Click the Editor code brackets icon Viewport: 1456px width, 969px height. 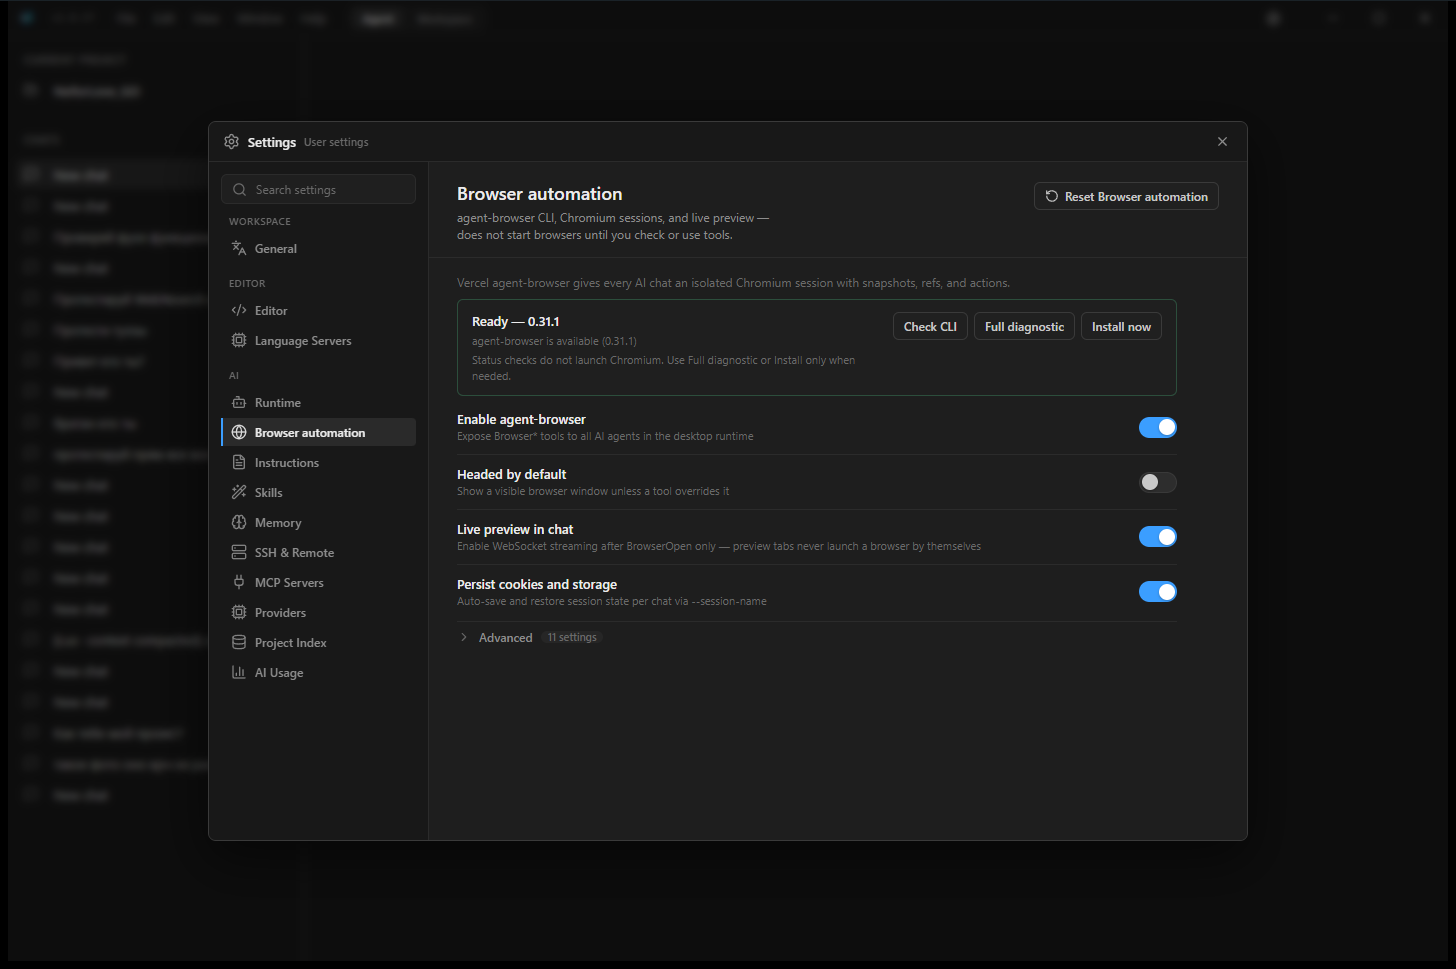(x=239, y=311)
